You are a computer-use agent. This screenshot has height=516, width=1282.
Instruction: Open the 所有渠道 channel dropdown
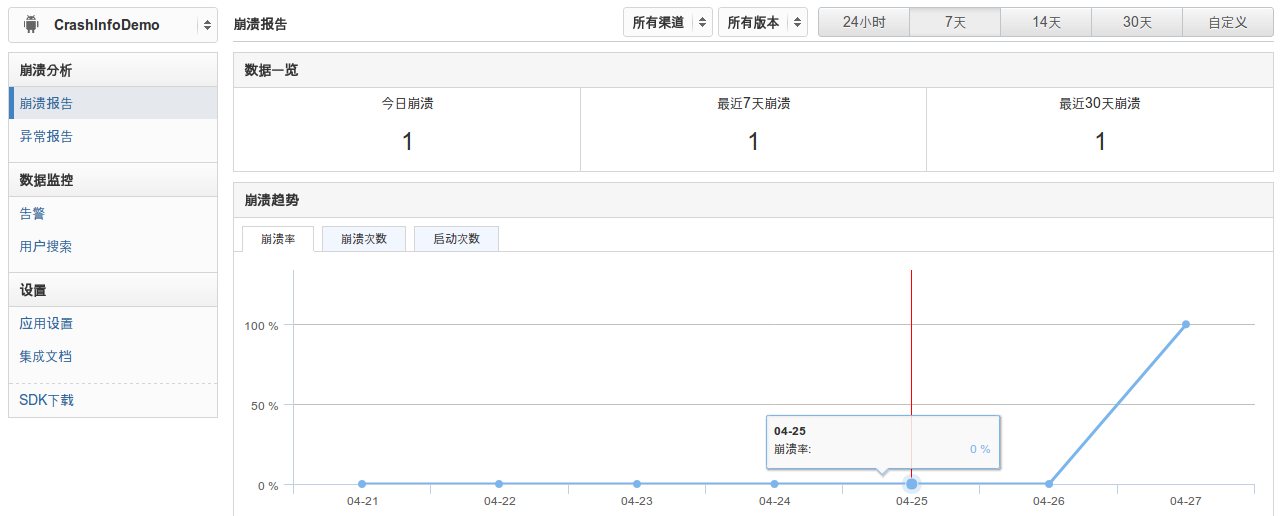[x=668, y=22]
